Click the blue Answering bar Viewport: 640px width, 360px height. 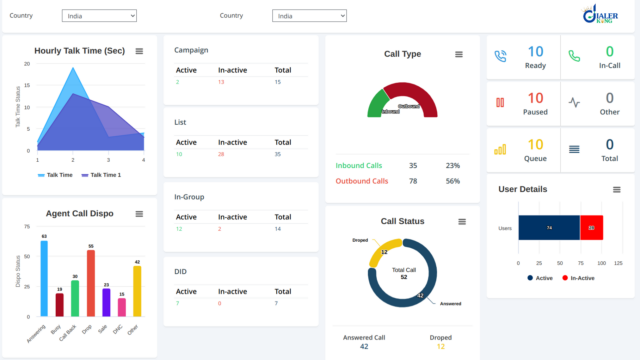pos(44,278)
